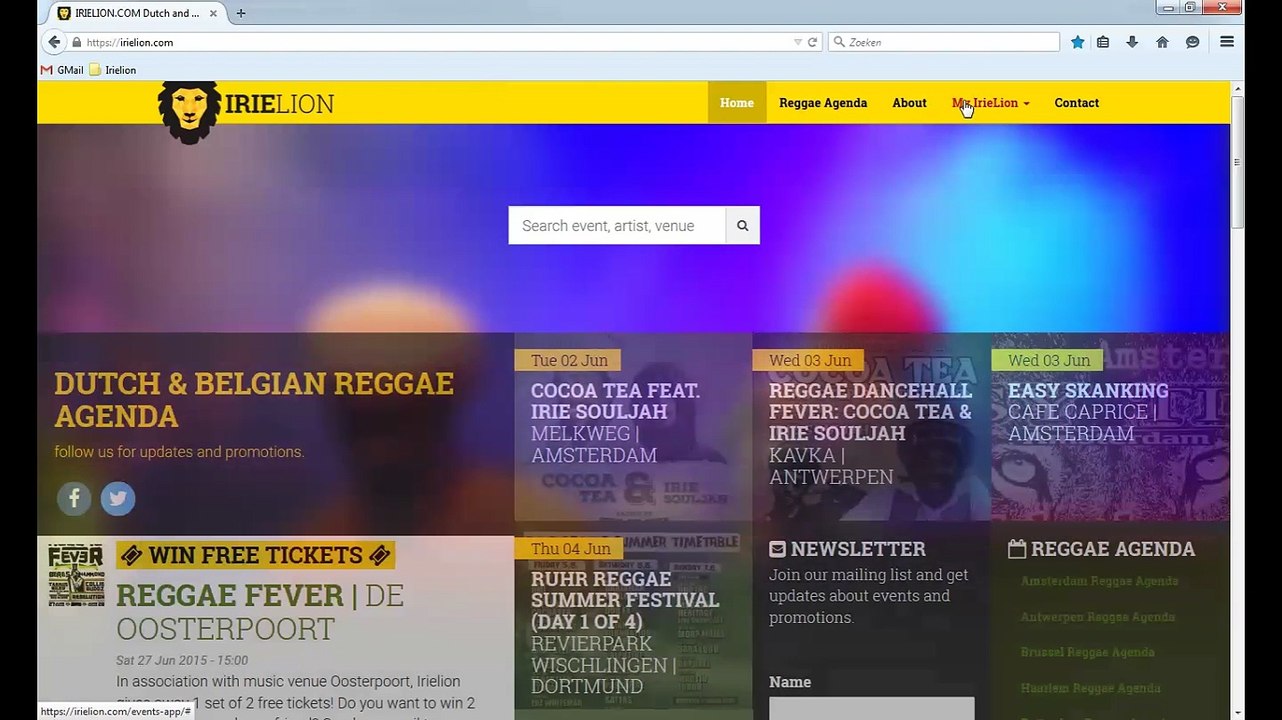Open the Firefox hamburger menu
Screen dimensions: 1282x720
click(1227, 42)
